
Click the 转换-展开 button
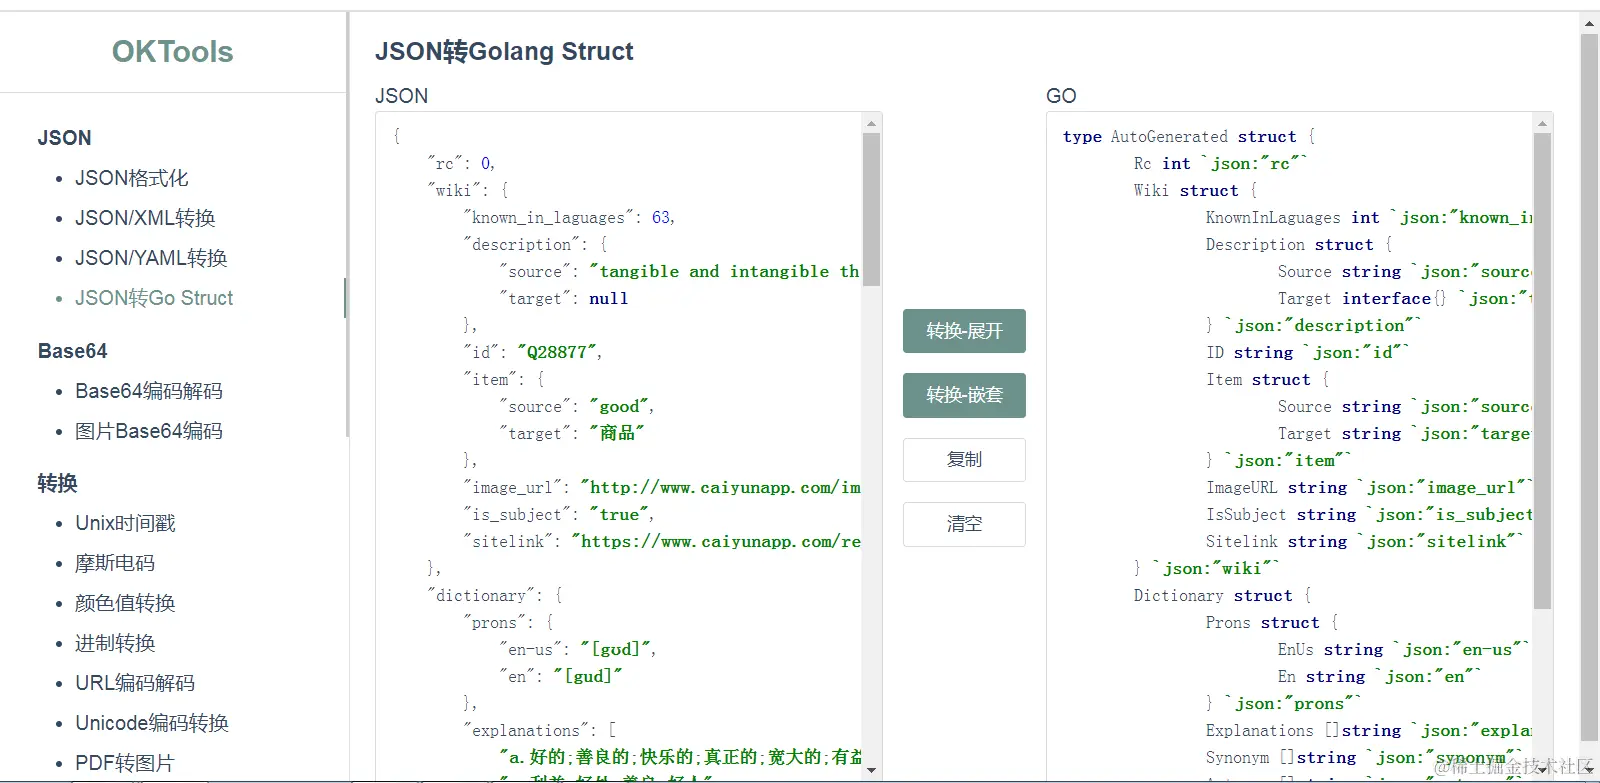[x=964, y=331]
